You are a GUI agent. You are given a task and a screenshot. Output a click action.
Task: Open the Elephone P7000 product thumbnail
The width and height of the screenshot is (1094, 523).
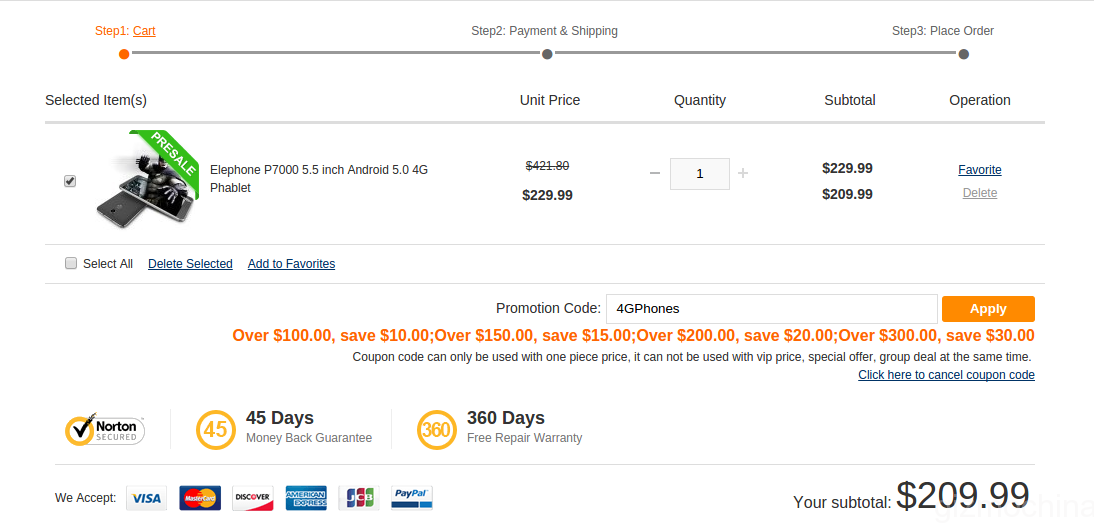[148, 180]
